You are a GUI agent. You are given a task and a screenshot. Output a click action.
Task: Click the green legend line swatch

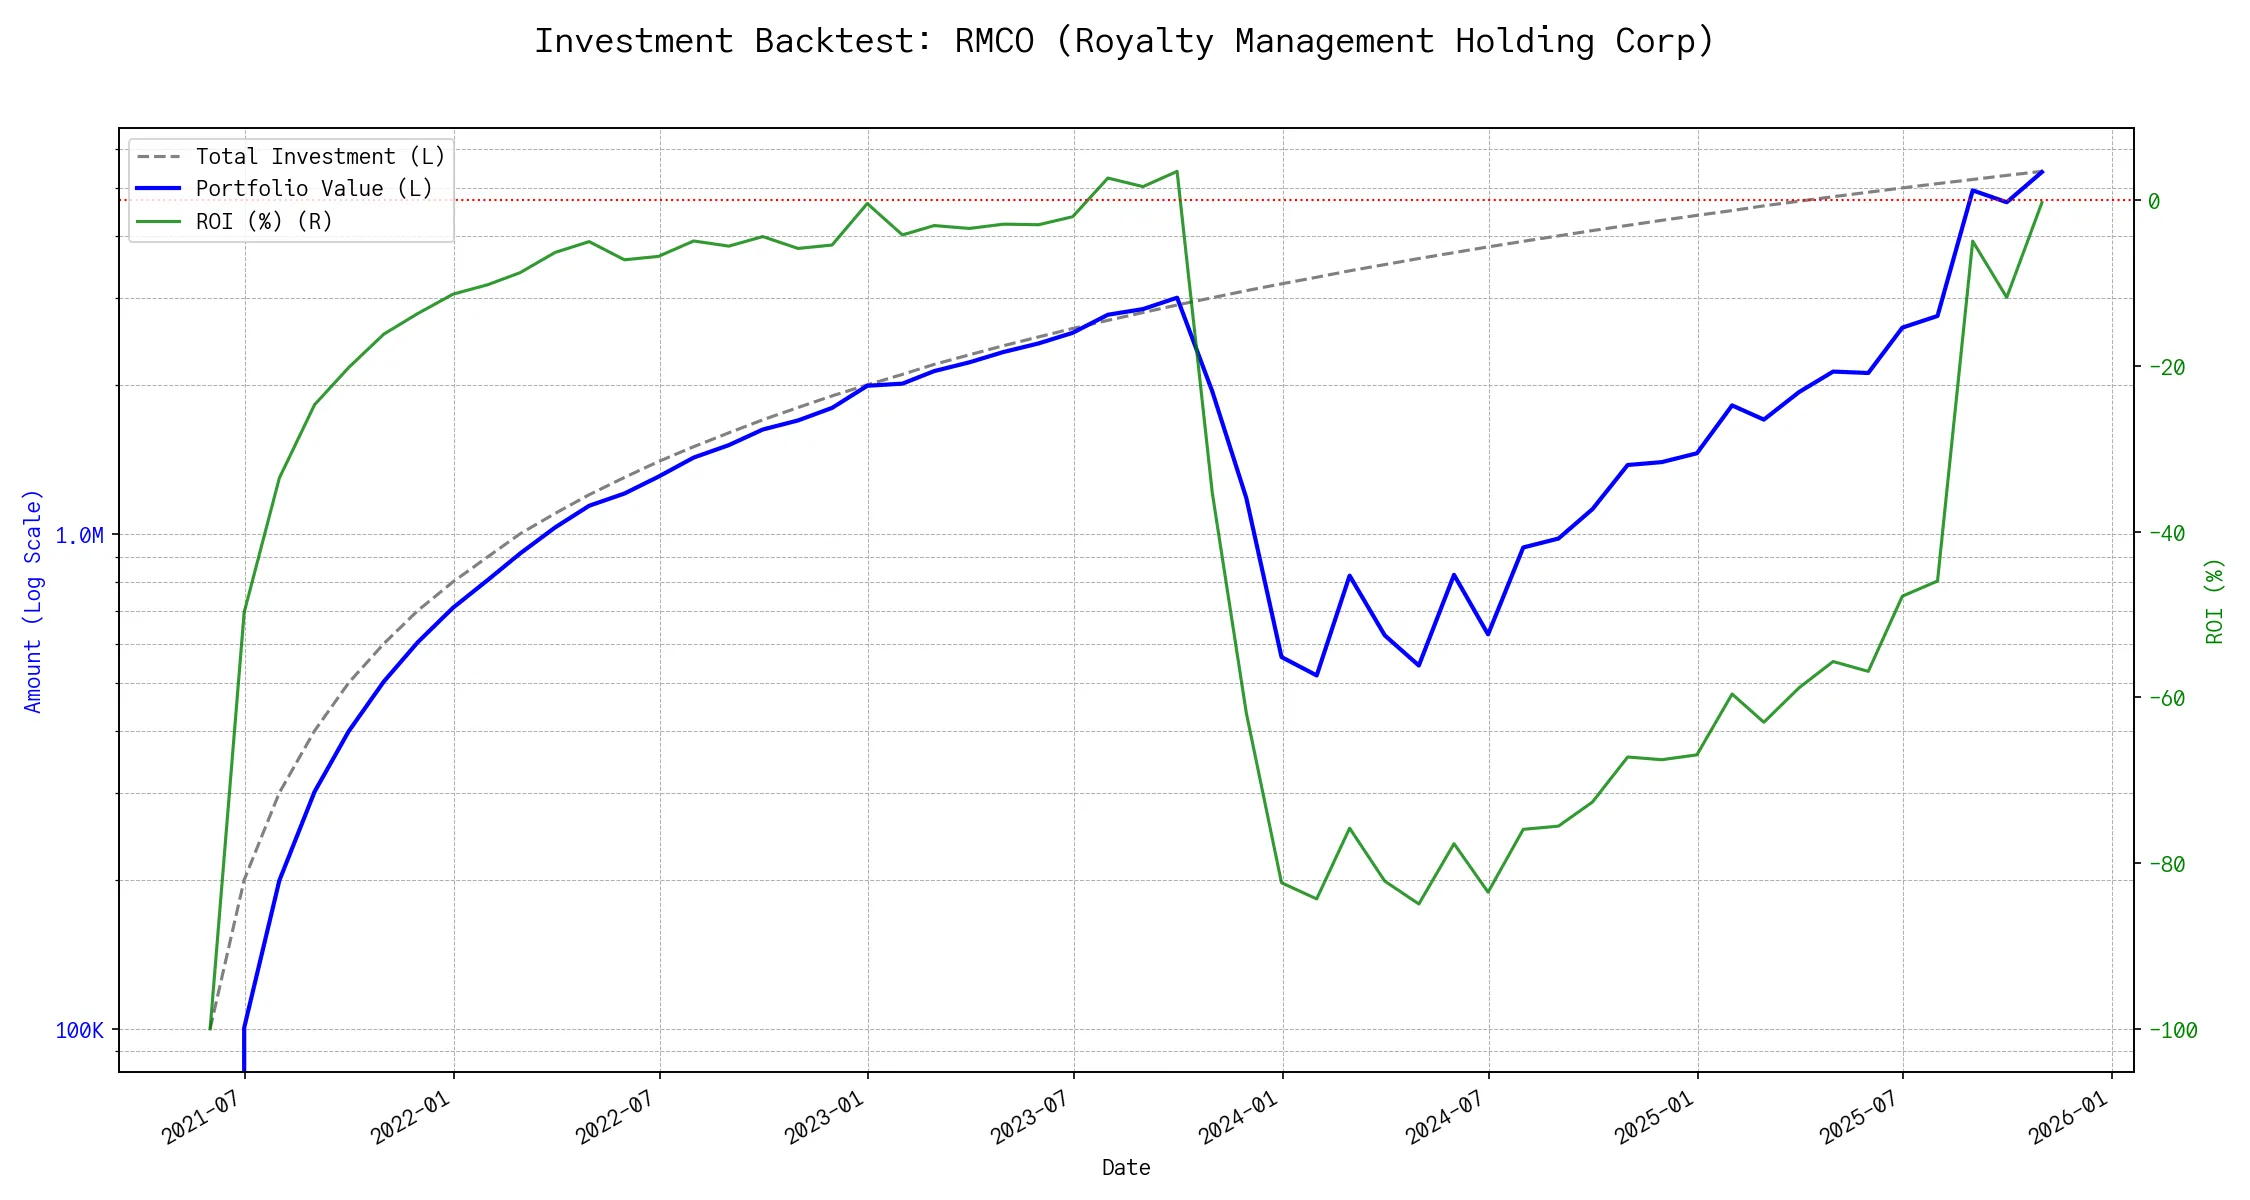(x=158, y=221)
